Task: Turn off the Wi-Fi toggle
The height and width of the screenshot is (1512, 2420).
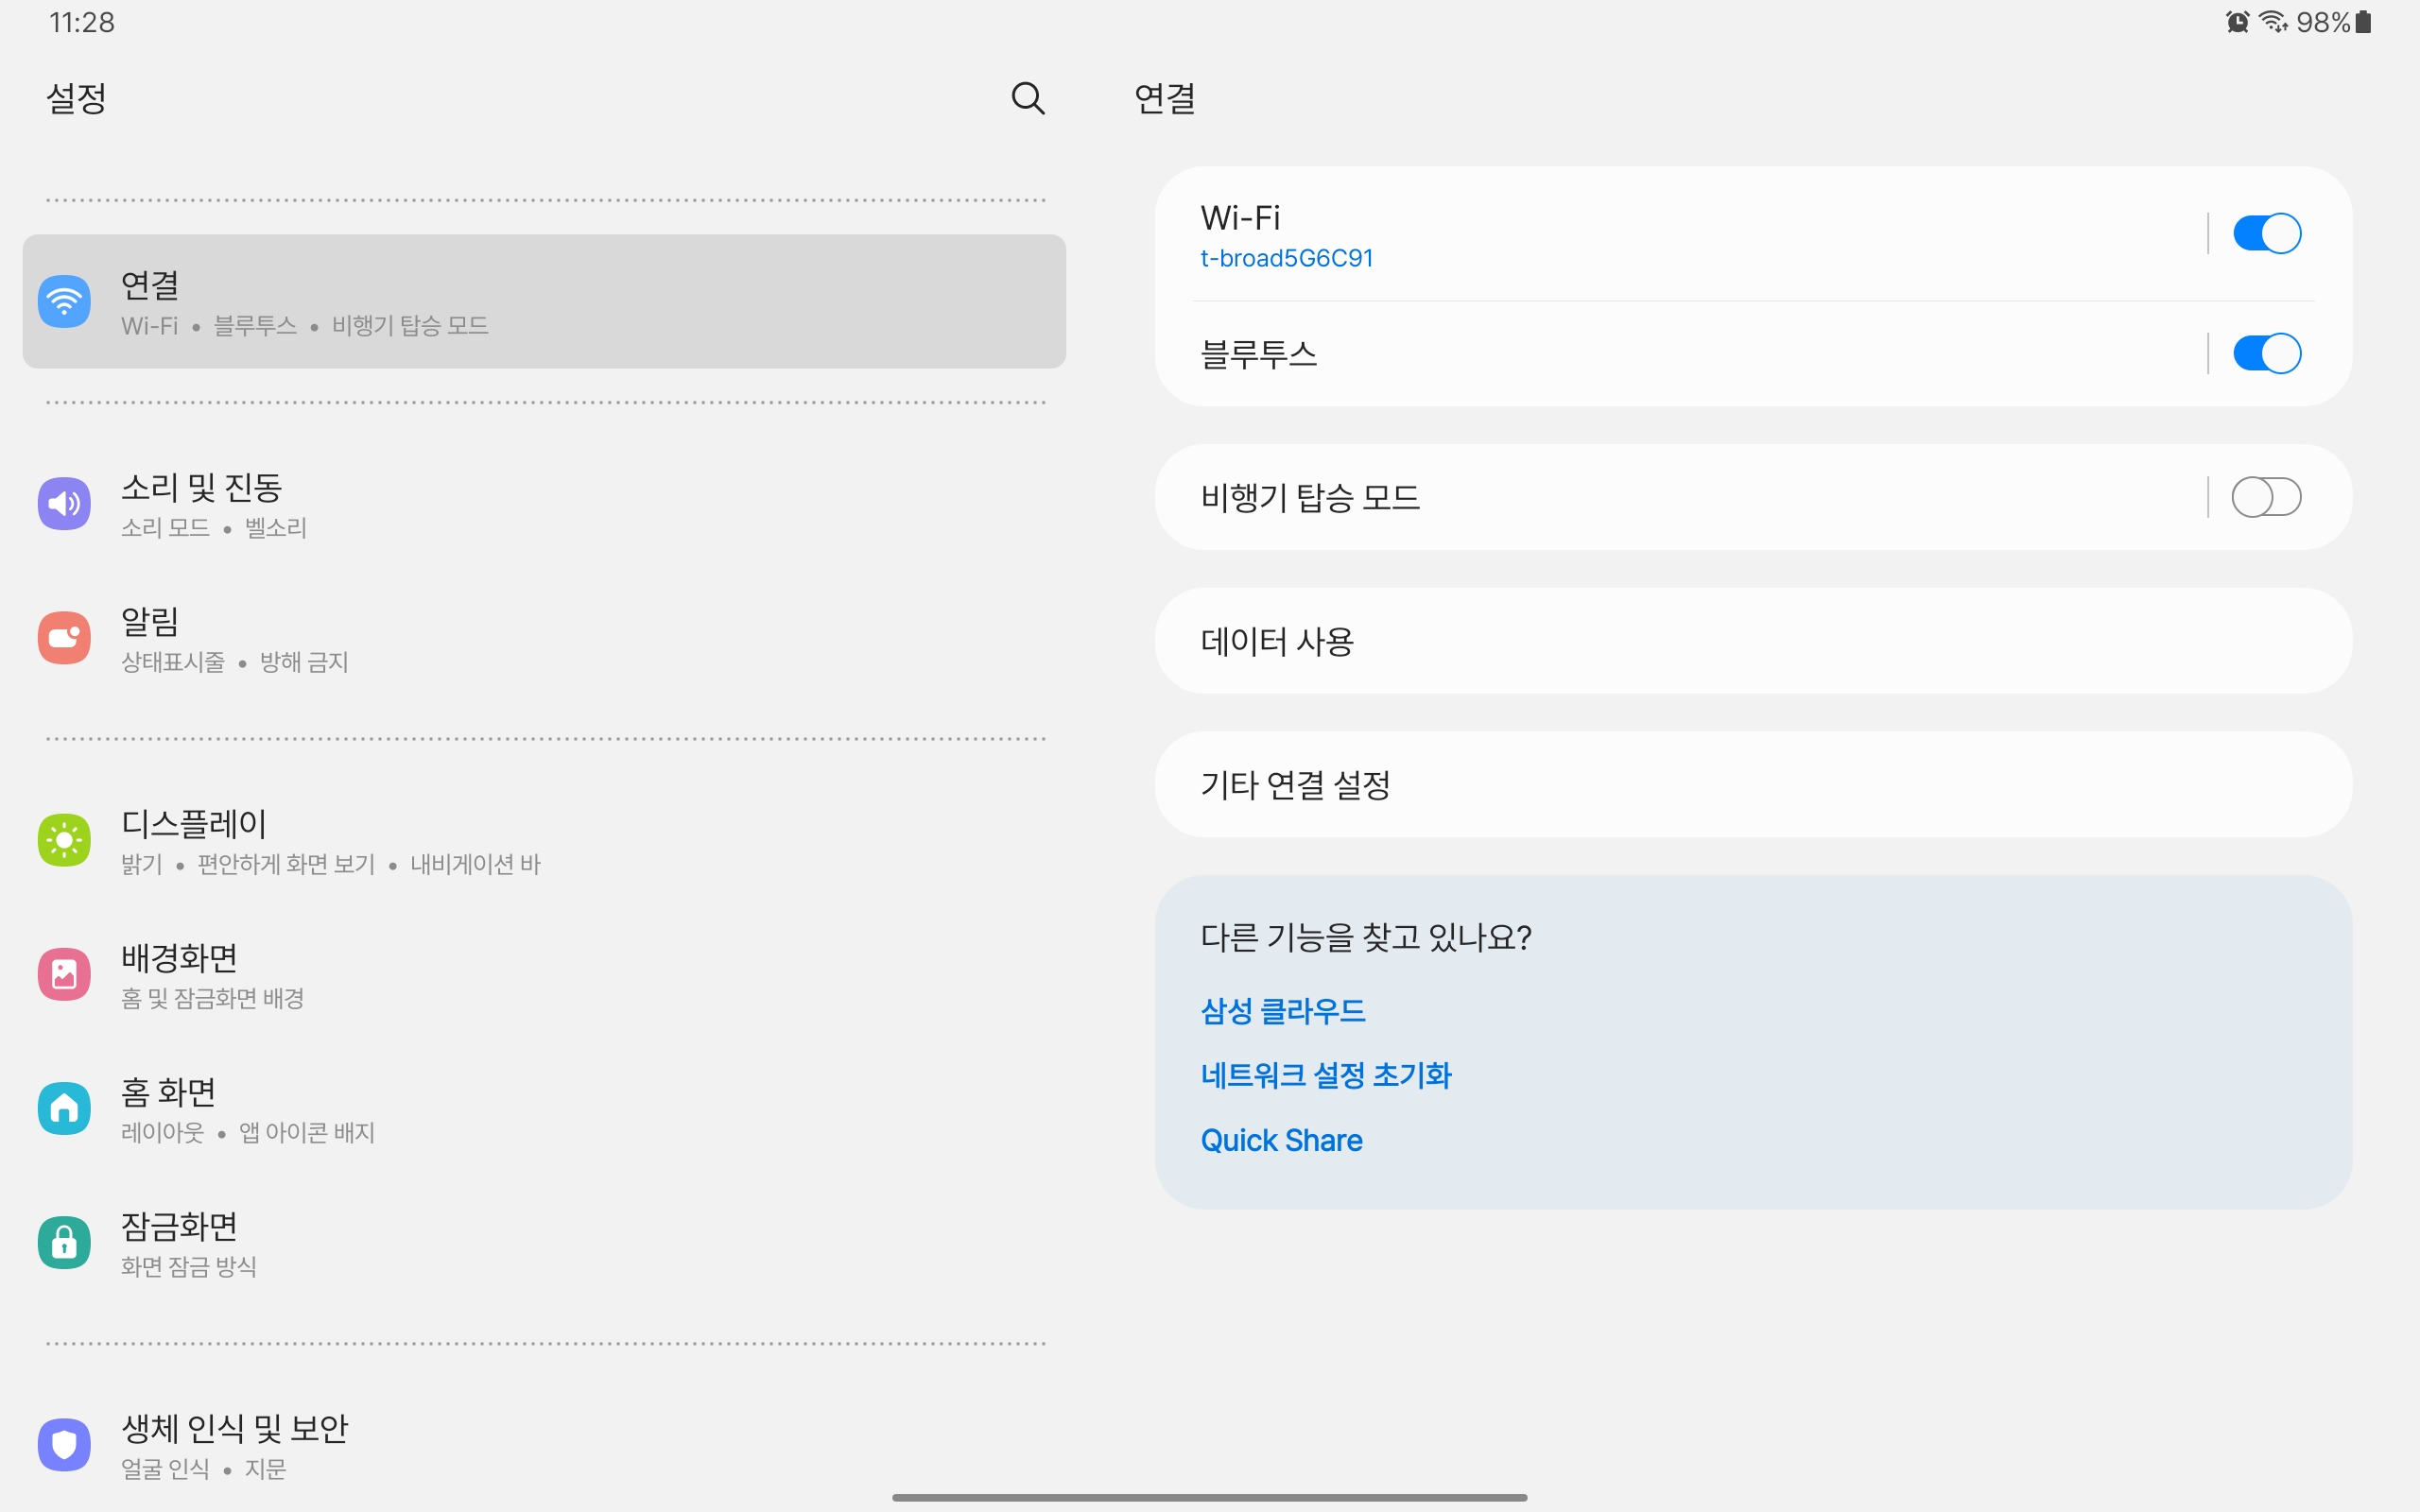Action: pos(2266,234)
